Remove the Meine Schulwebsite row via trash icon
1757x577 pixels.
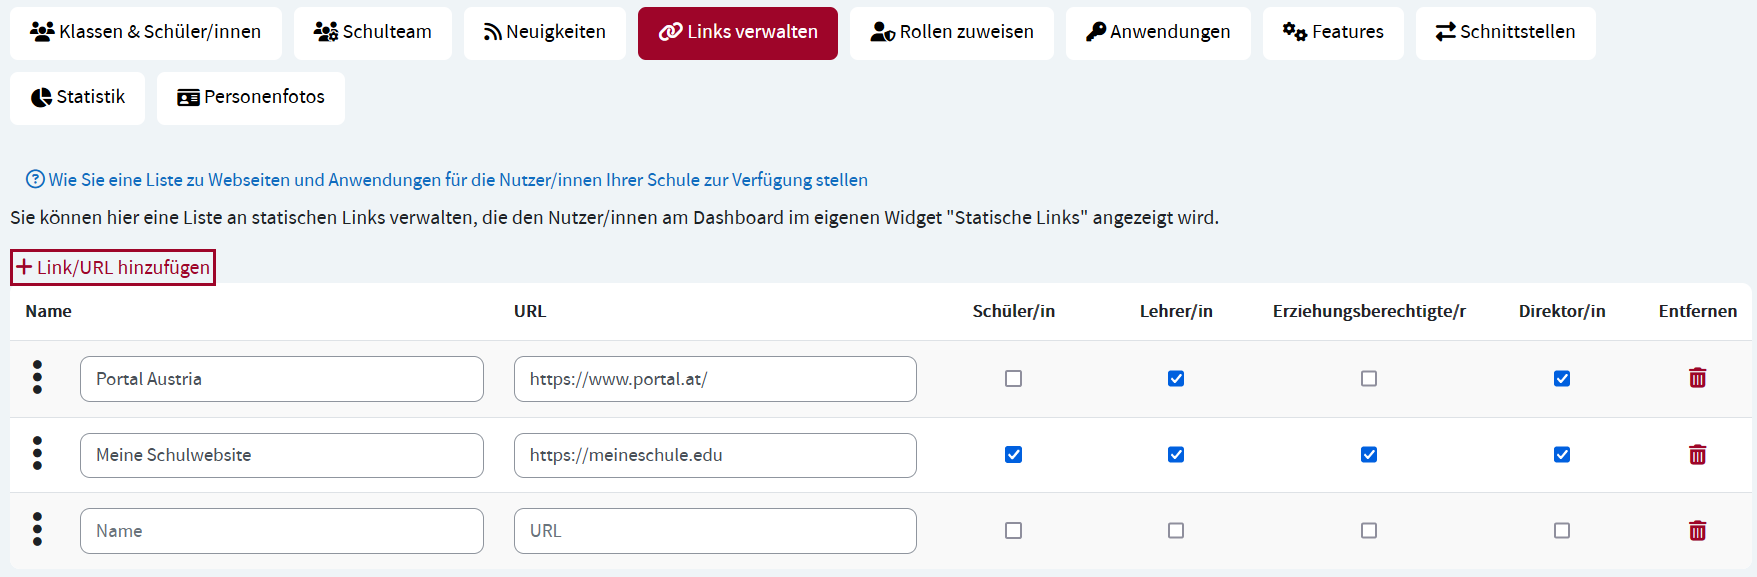(x=1697, y=455)
